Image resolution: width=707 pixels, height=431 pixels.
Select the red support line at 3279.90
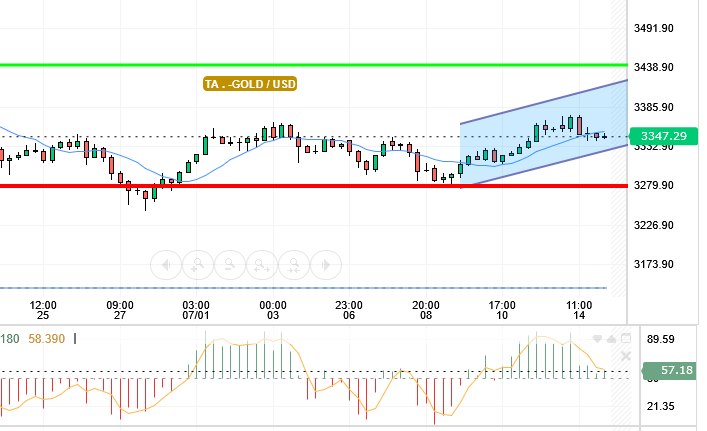click(x=314, y=186)
